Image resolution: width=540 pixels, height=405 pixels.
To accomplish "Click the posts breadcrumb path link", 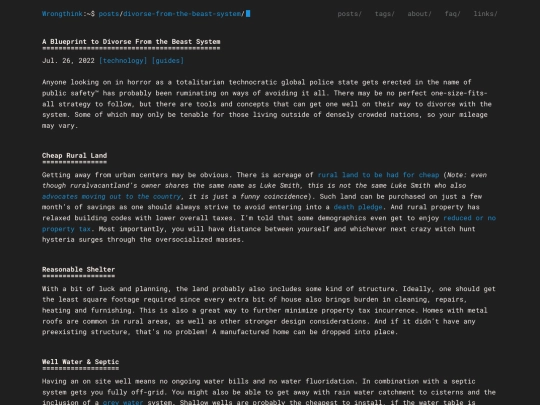I will click(108, 14).
